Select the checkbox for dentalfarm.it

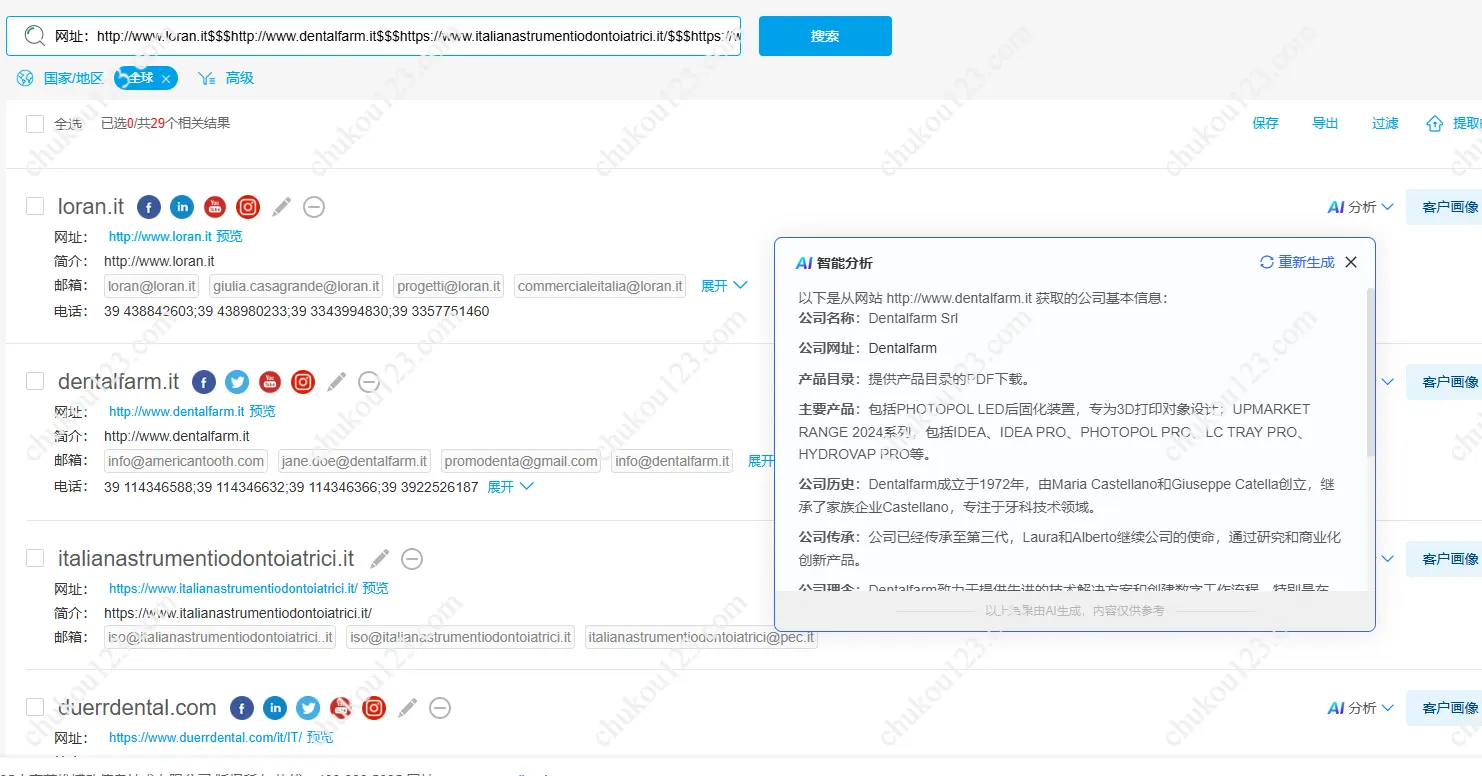point(35,381)
